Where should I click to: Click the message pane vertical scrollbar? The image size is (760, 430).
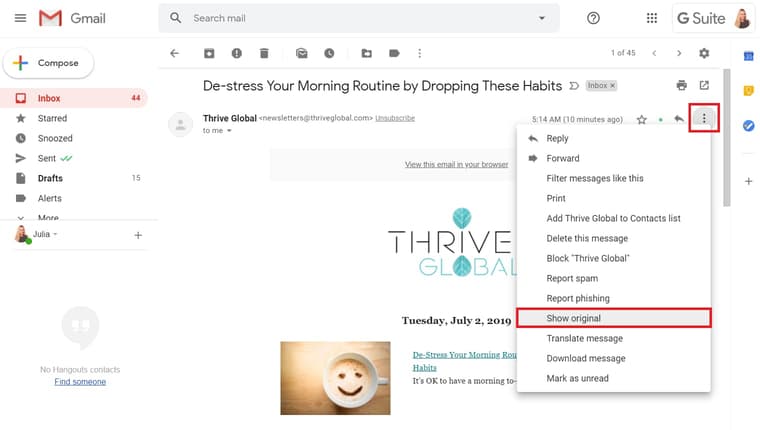coord(727,138)
